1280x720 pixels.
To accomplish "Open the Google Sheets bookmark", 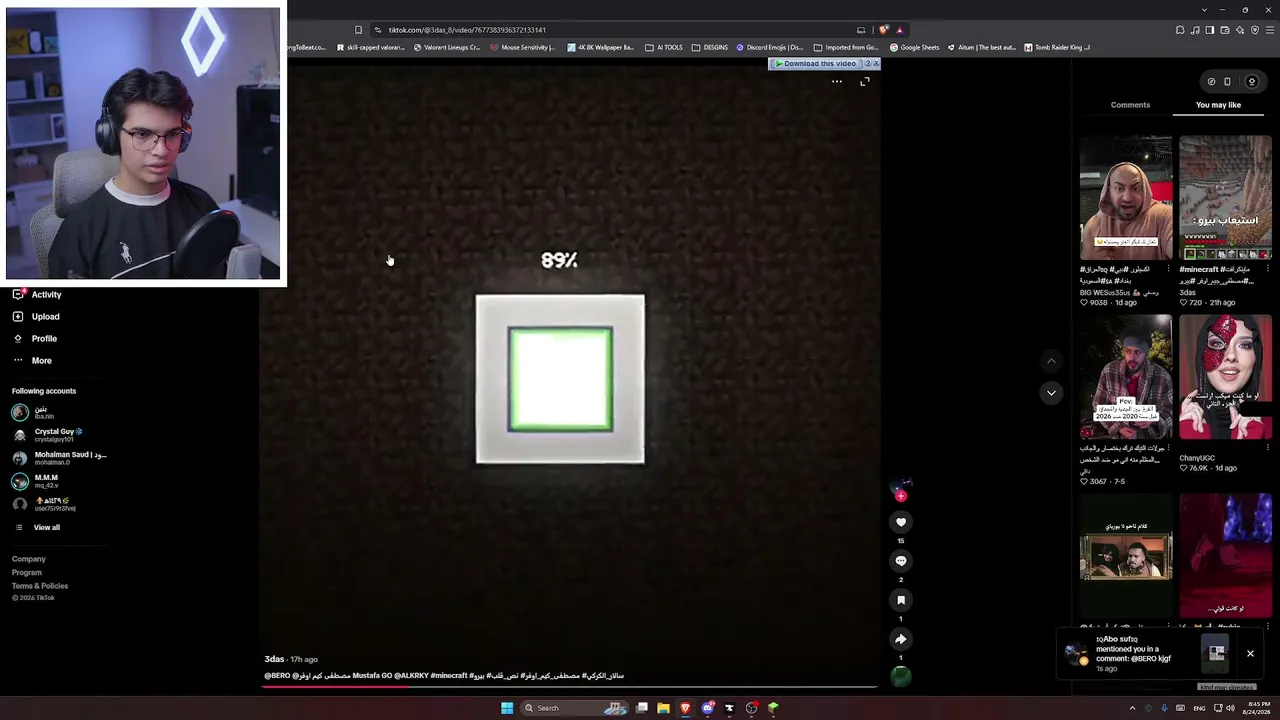I will (915, 47).
